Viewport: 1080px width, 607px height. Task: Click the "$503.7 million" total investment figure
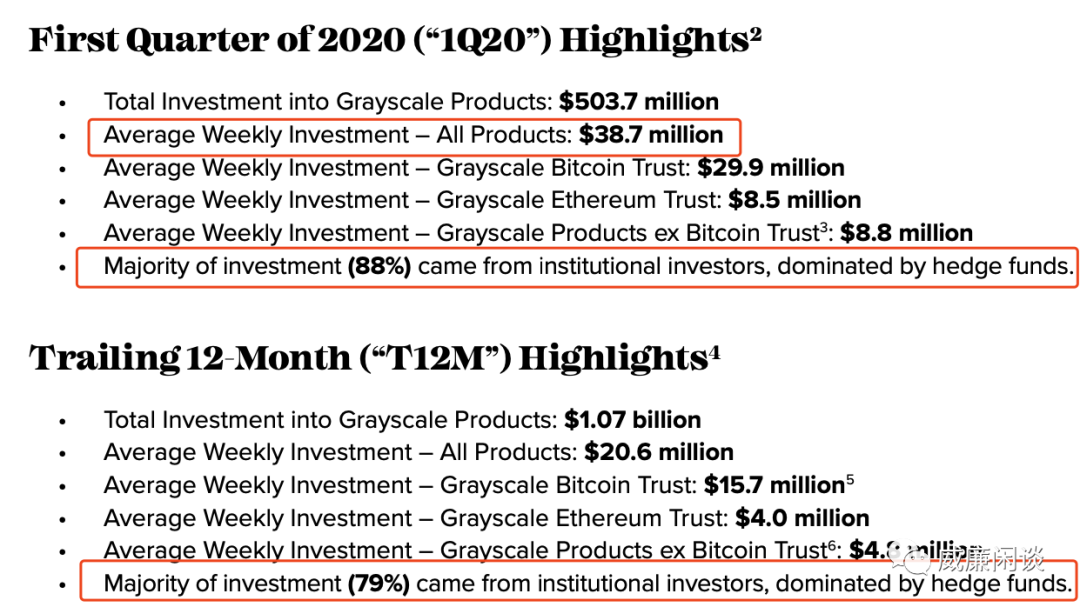pyautogui.click(x=639, y=102)
